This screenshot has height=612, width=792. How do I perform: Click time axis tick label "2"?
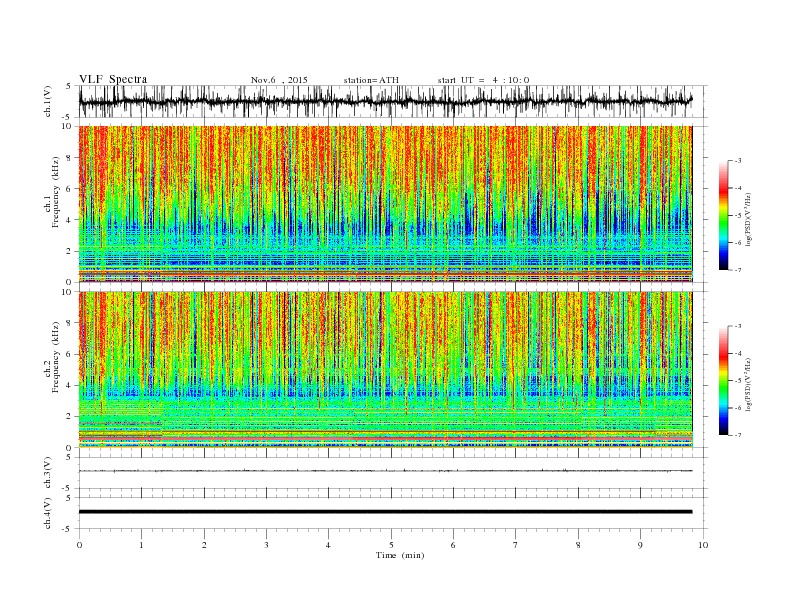click(x=204, y=545)
